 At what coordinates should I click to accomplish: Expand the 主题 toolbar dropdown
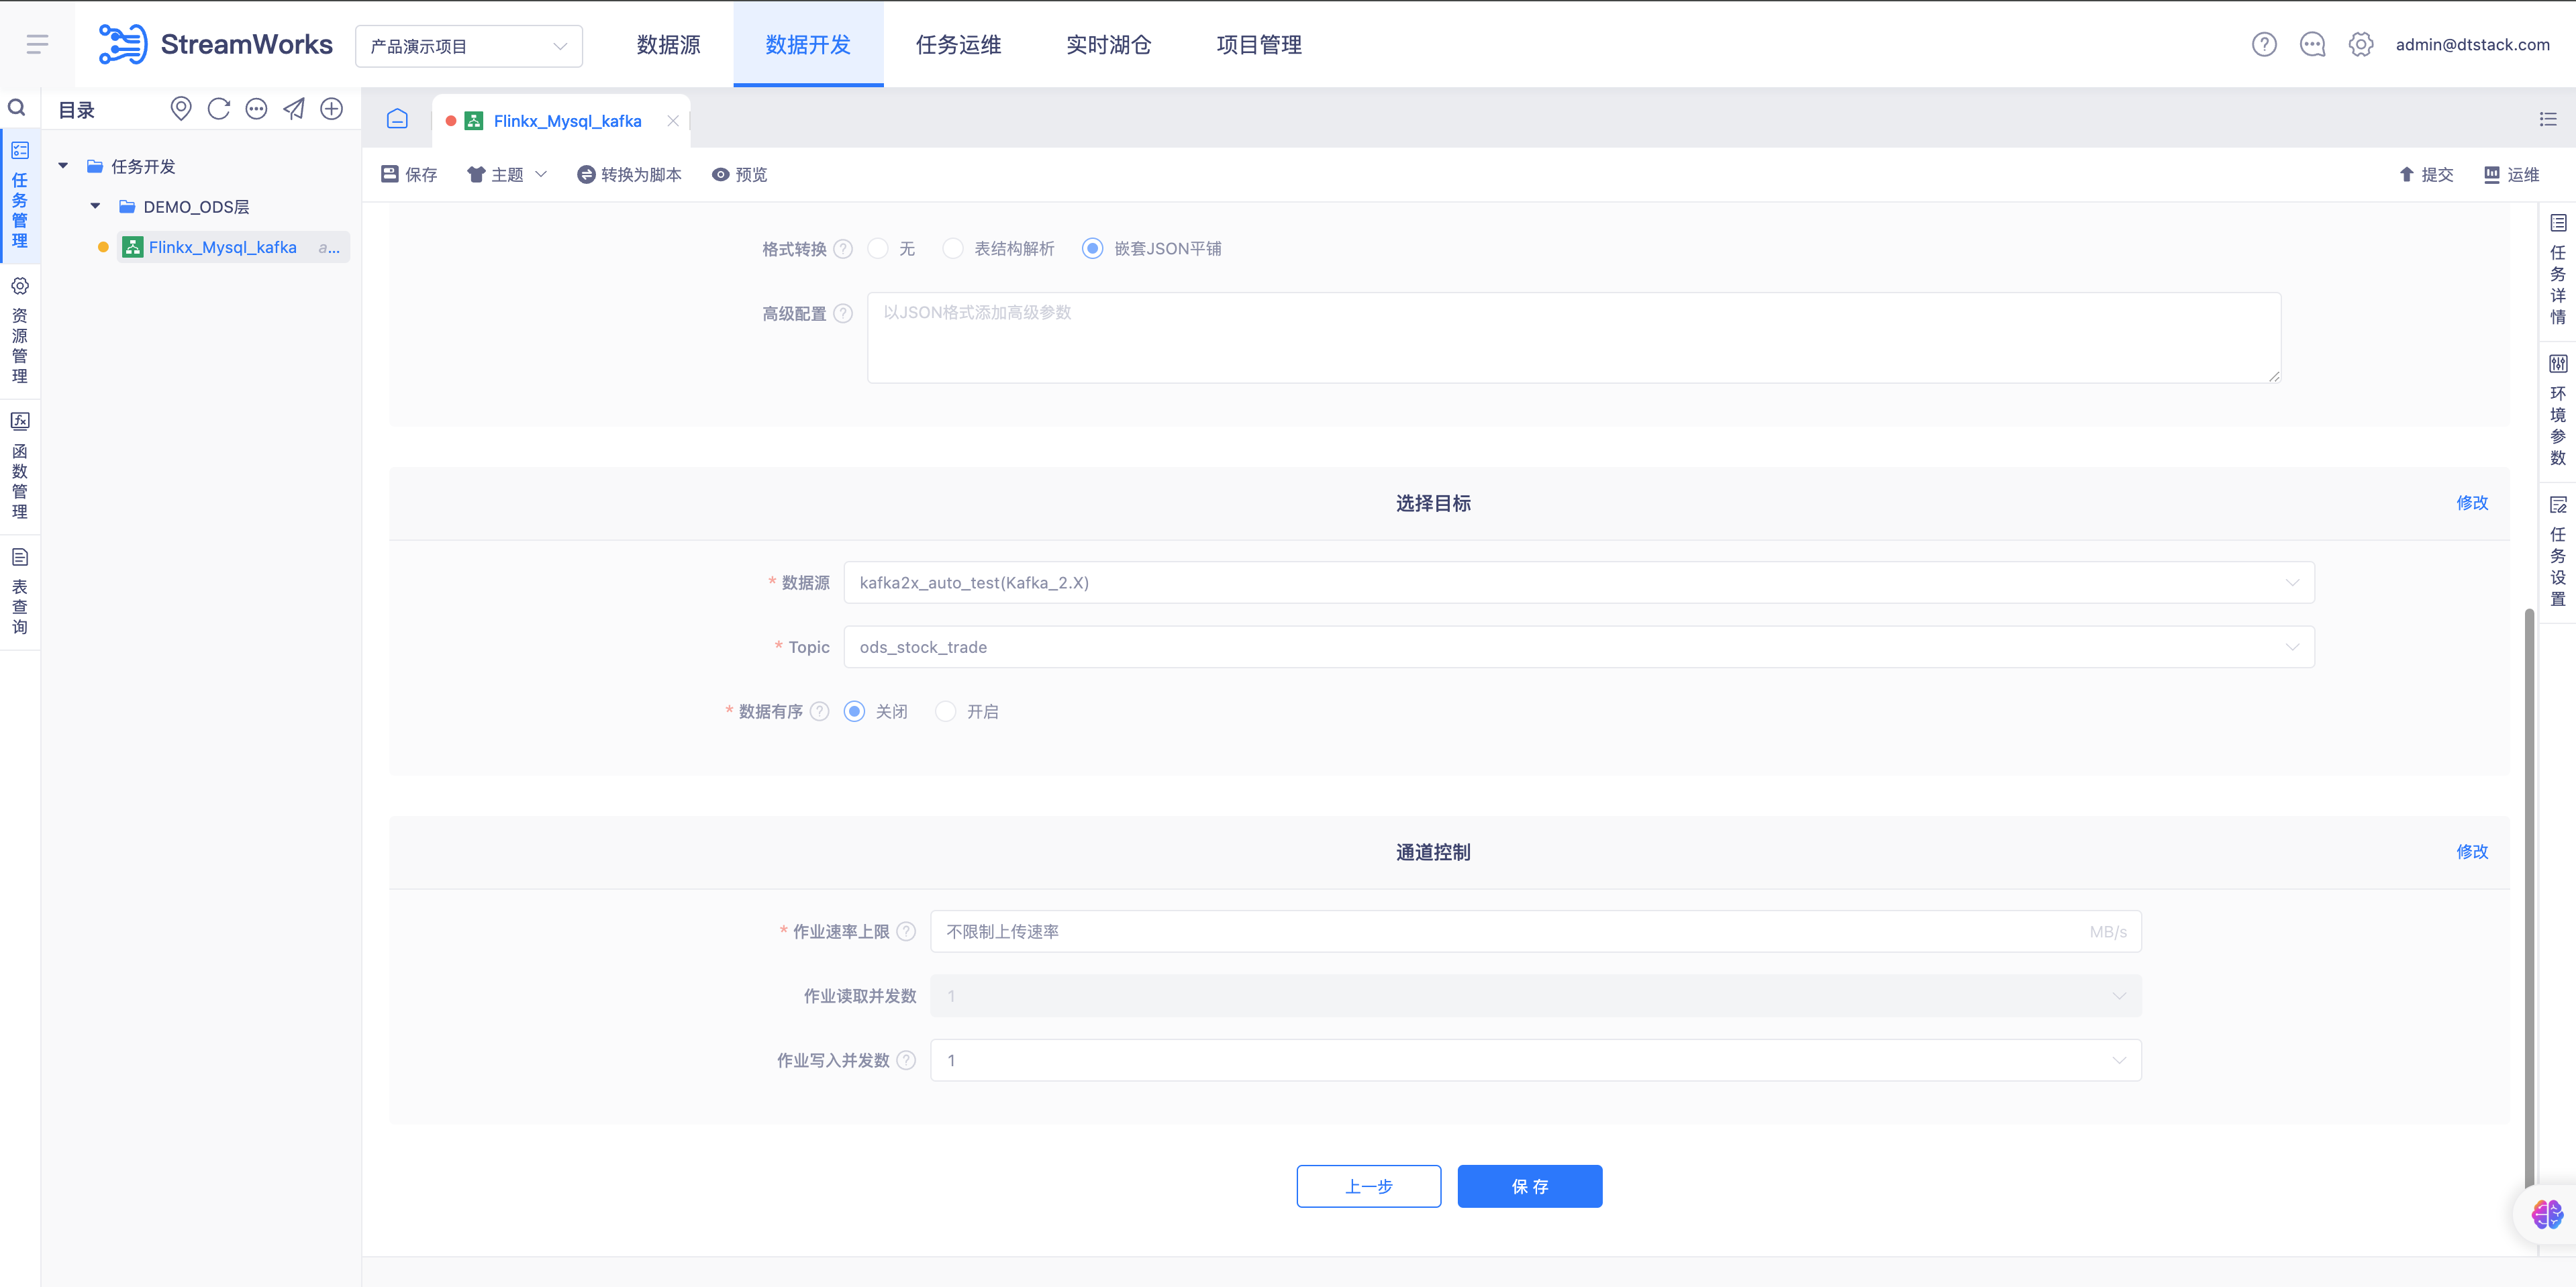pos(507,174)
